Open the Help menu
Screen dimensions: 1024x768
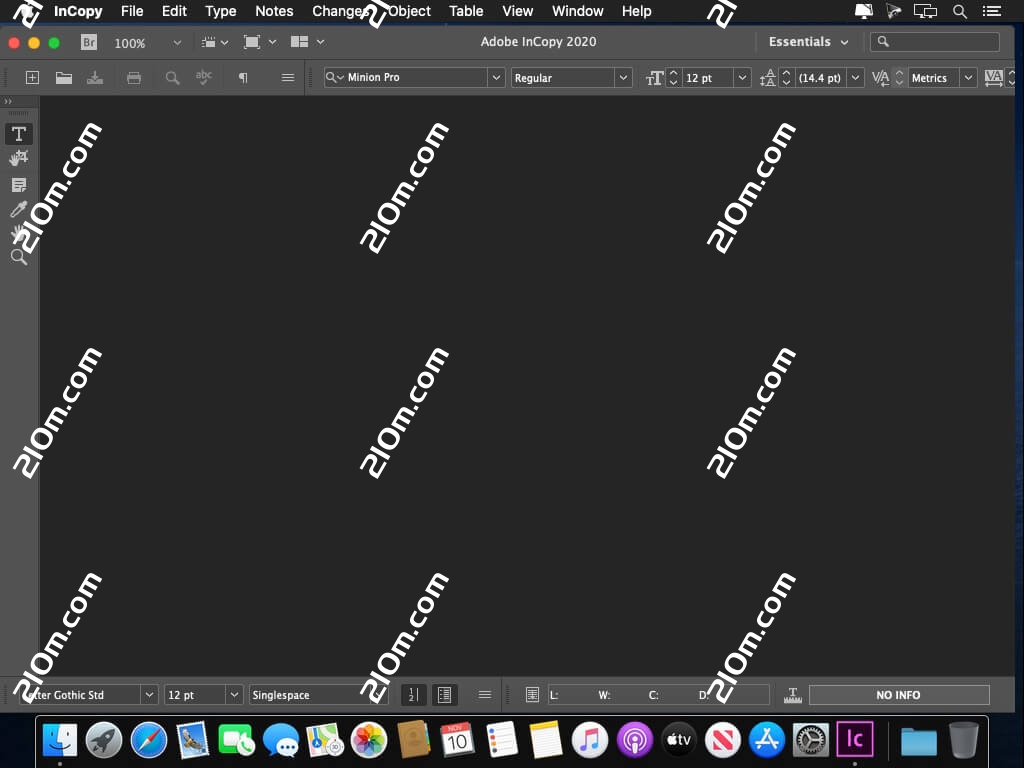637,11
